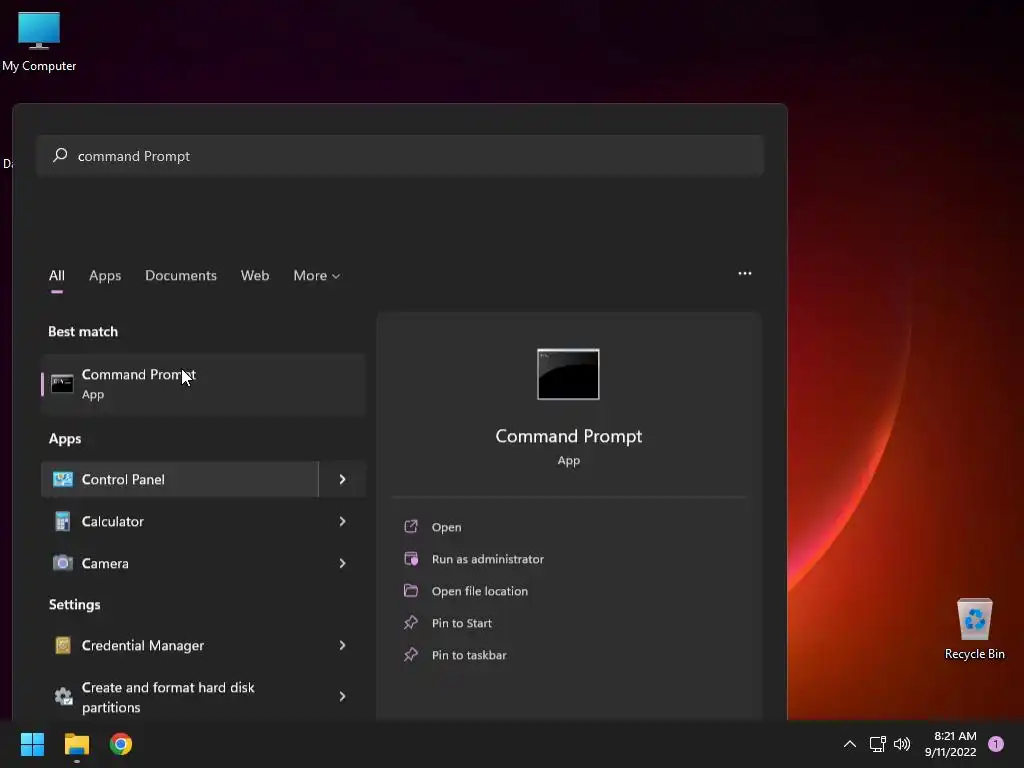Switch to the Documents search tab
This screenshot has width=1024, height=768.
pos(181,276)
